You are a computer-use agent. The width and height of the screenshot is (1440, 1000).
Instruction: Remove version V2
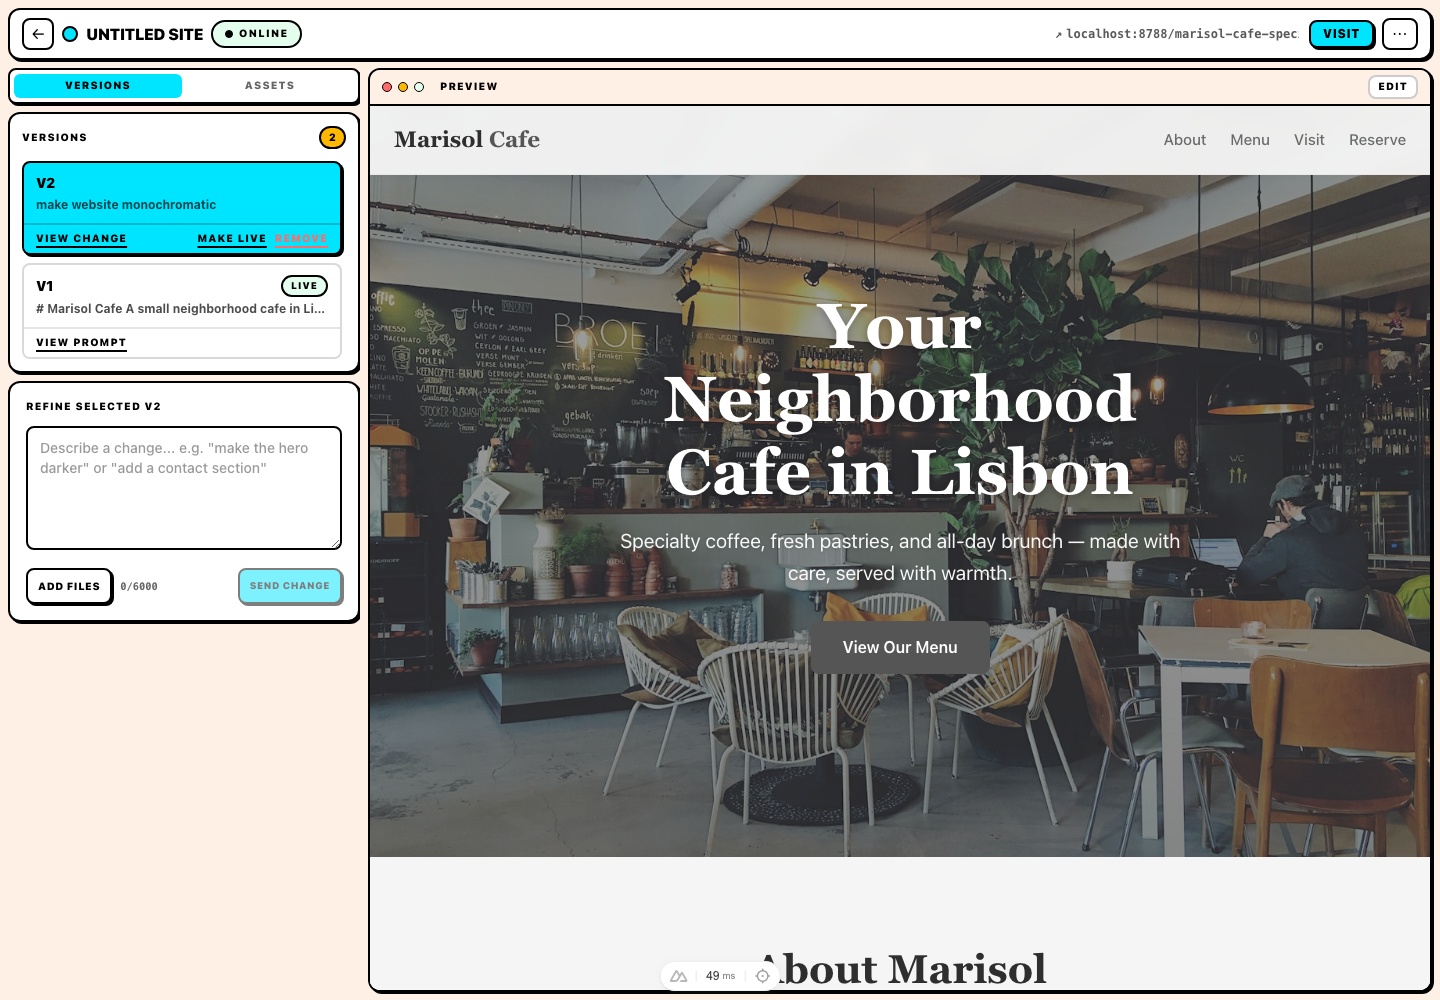[301, 239]
